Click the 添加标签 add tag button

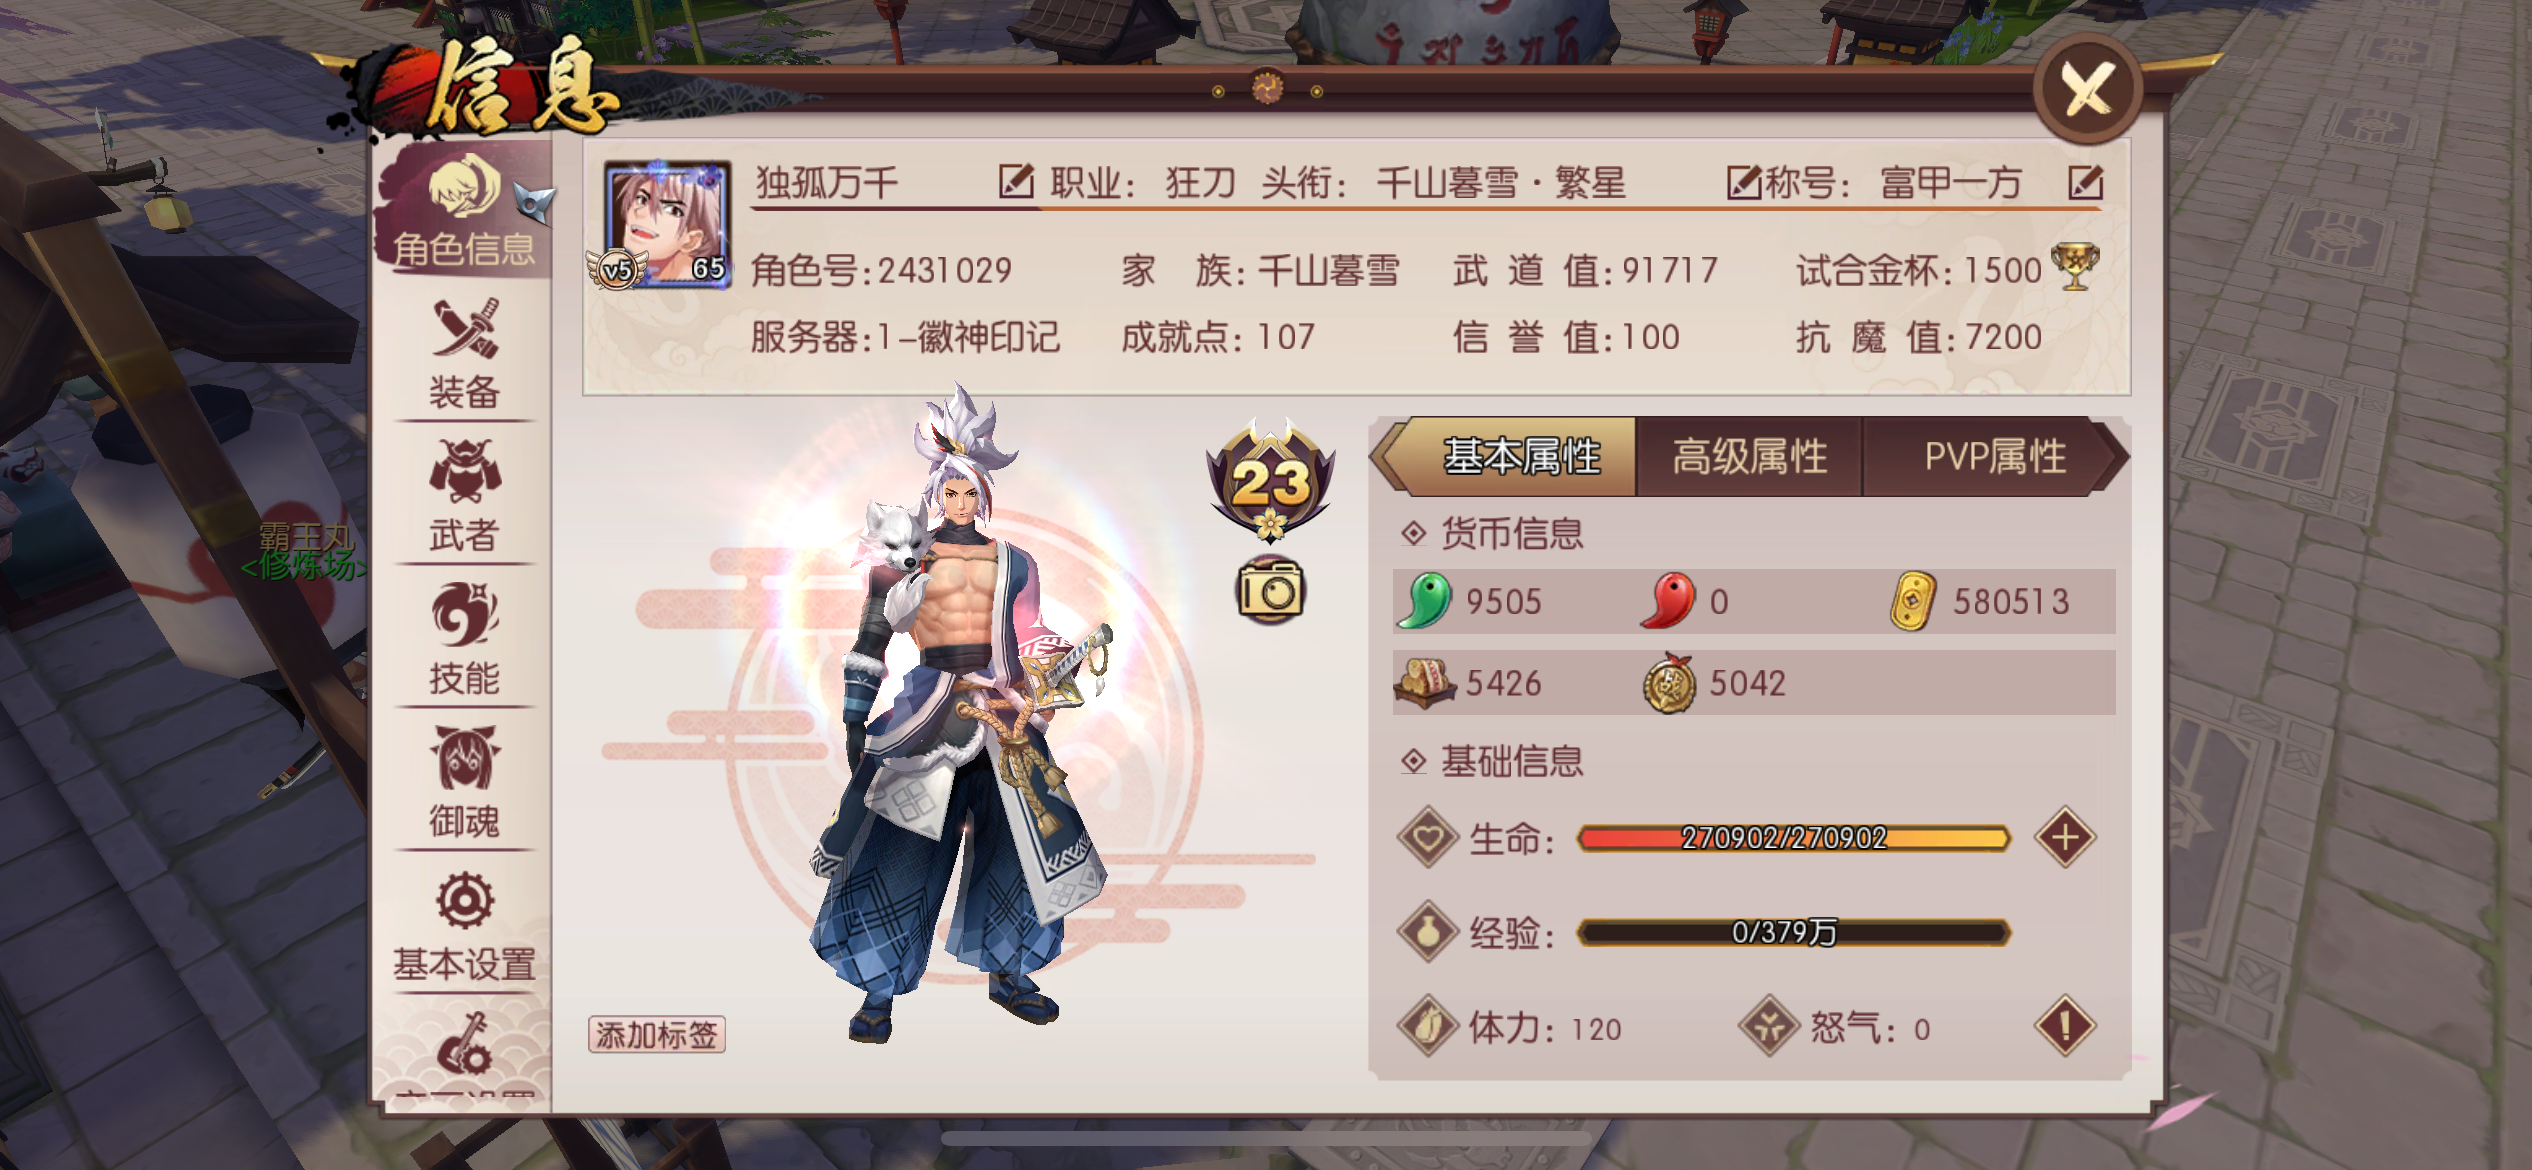657,1035
